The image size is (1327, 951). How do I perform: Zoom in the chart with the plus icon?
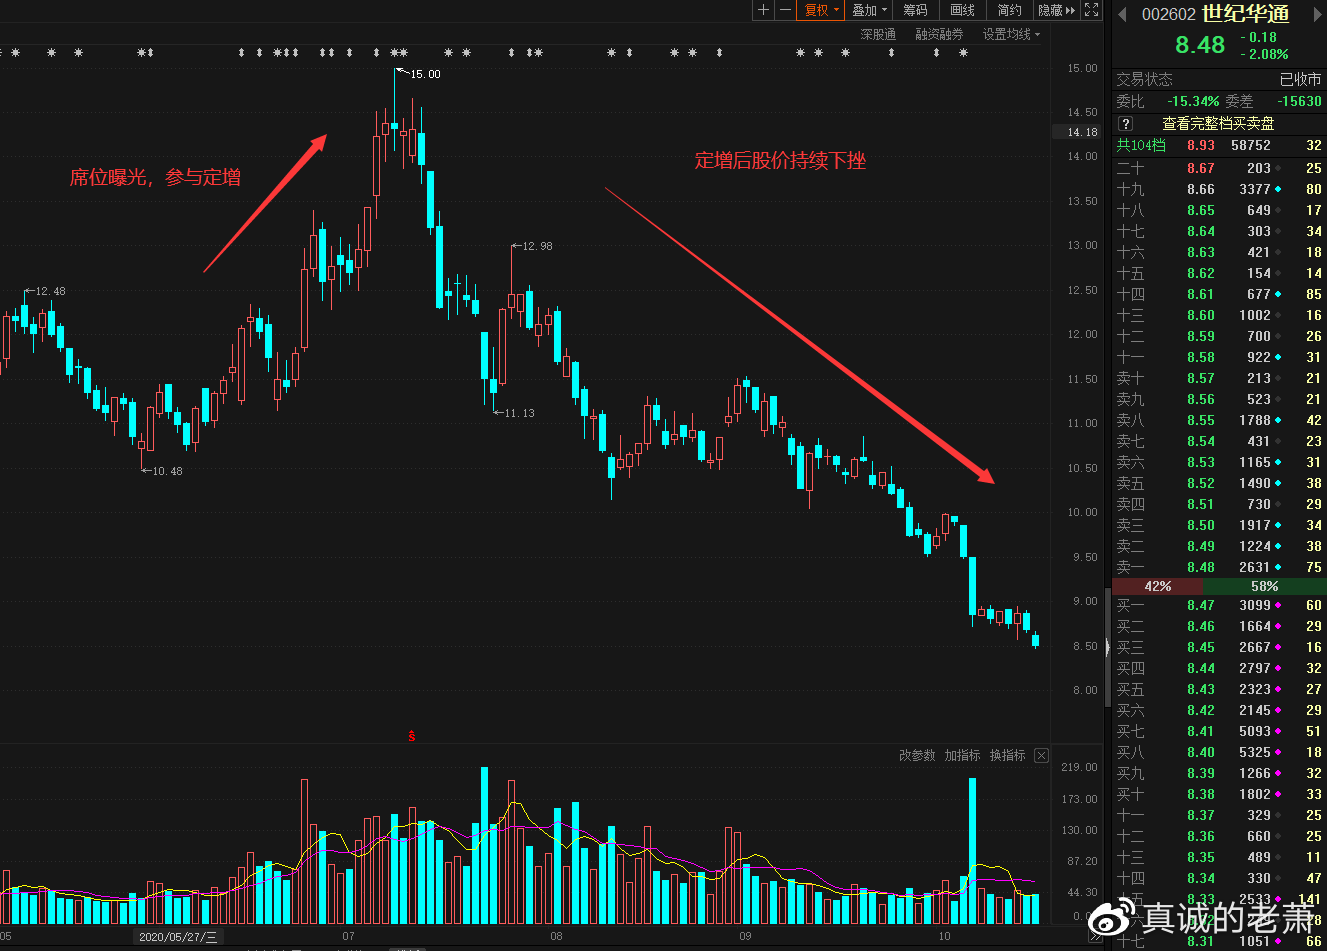(x=763, y=10)
